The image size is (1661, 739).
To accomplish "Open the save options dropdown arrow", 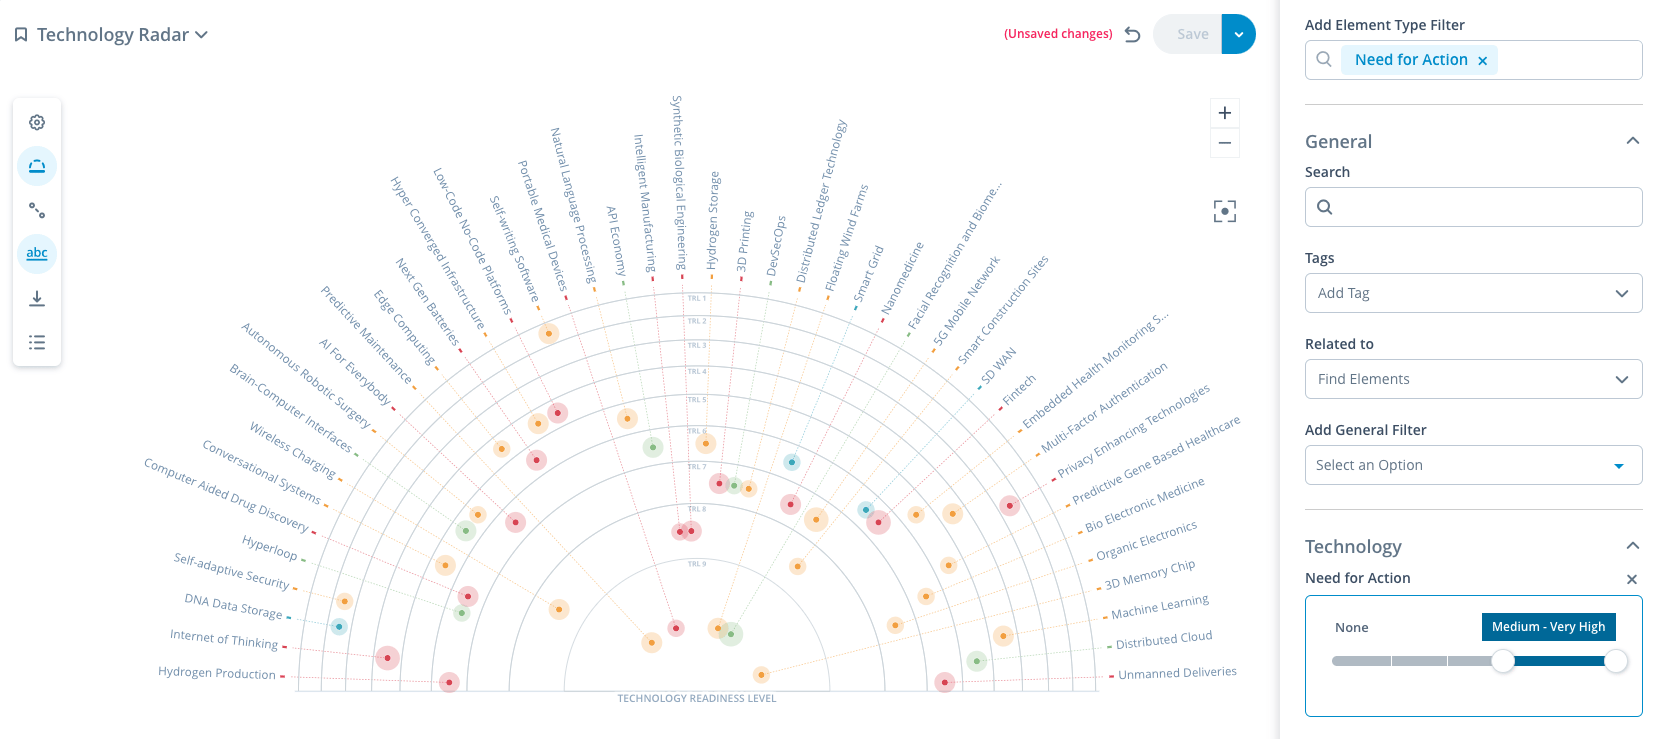I will point(1239,34).
